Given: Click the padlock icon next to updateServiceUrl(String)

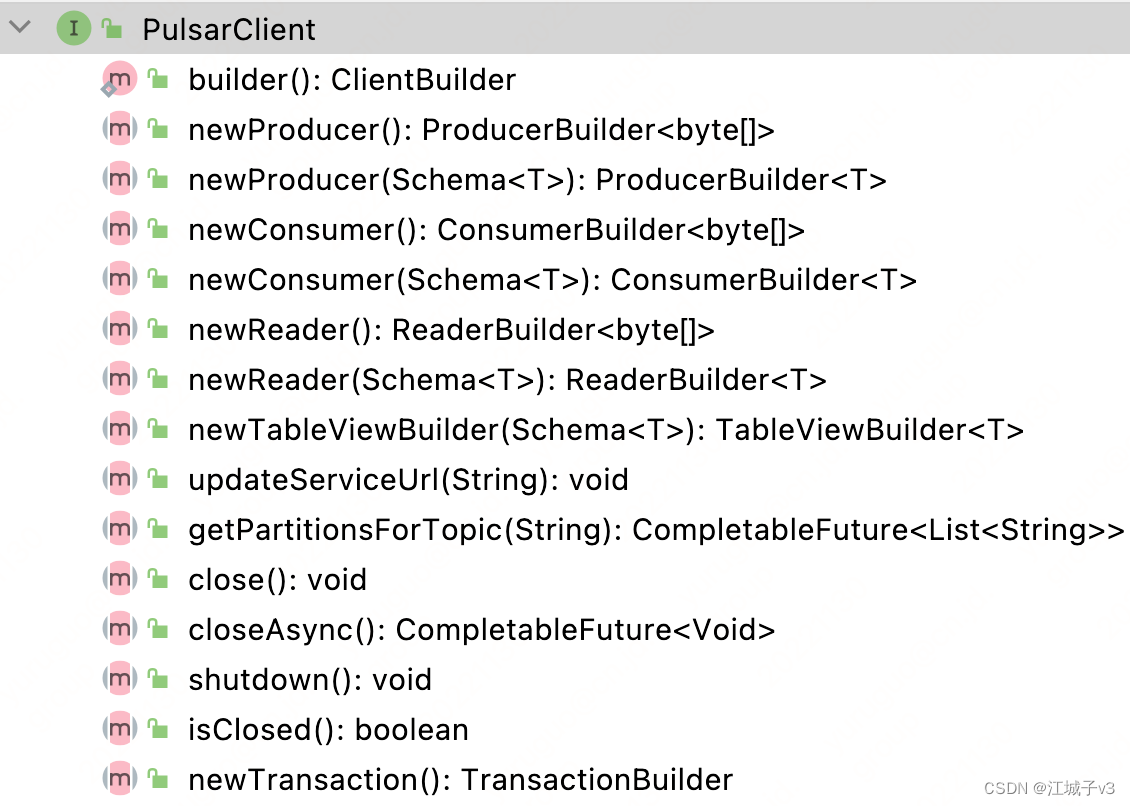Looking at the screenshot, I should [159, 478].
